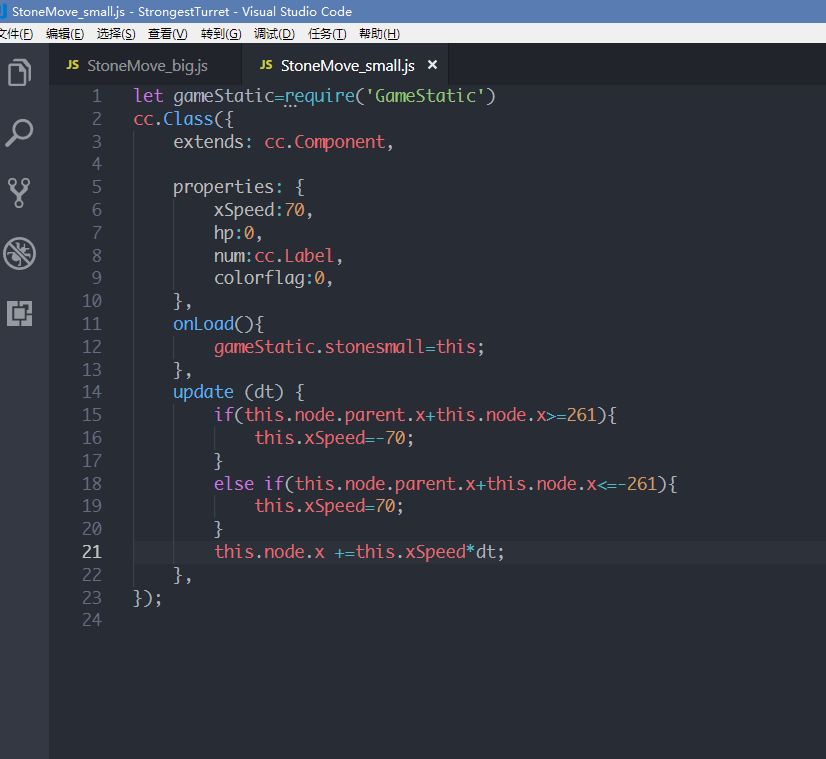
Task: Open the 调试(D) menu
Action: coord(274,34)
